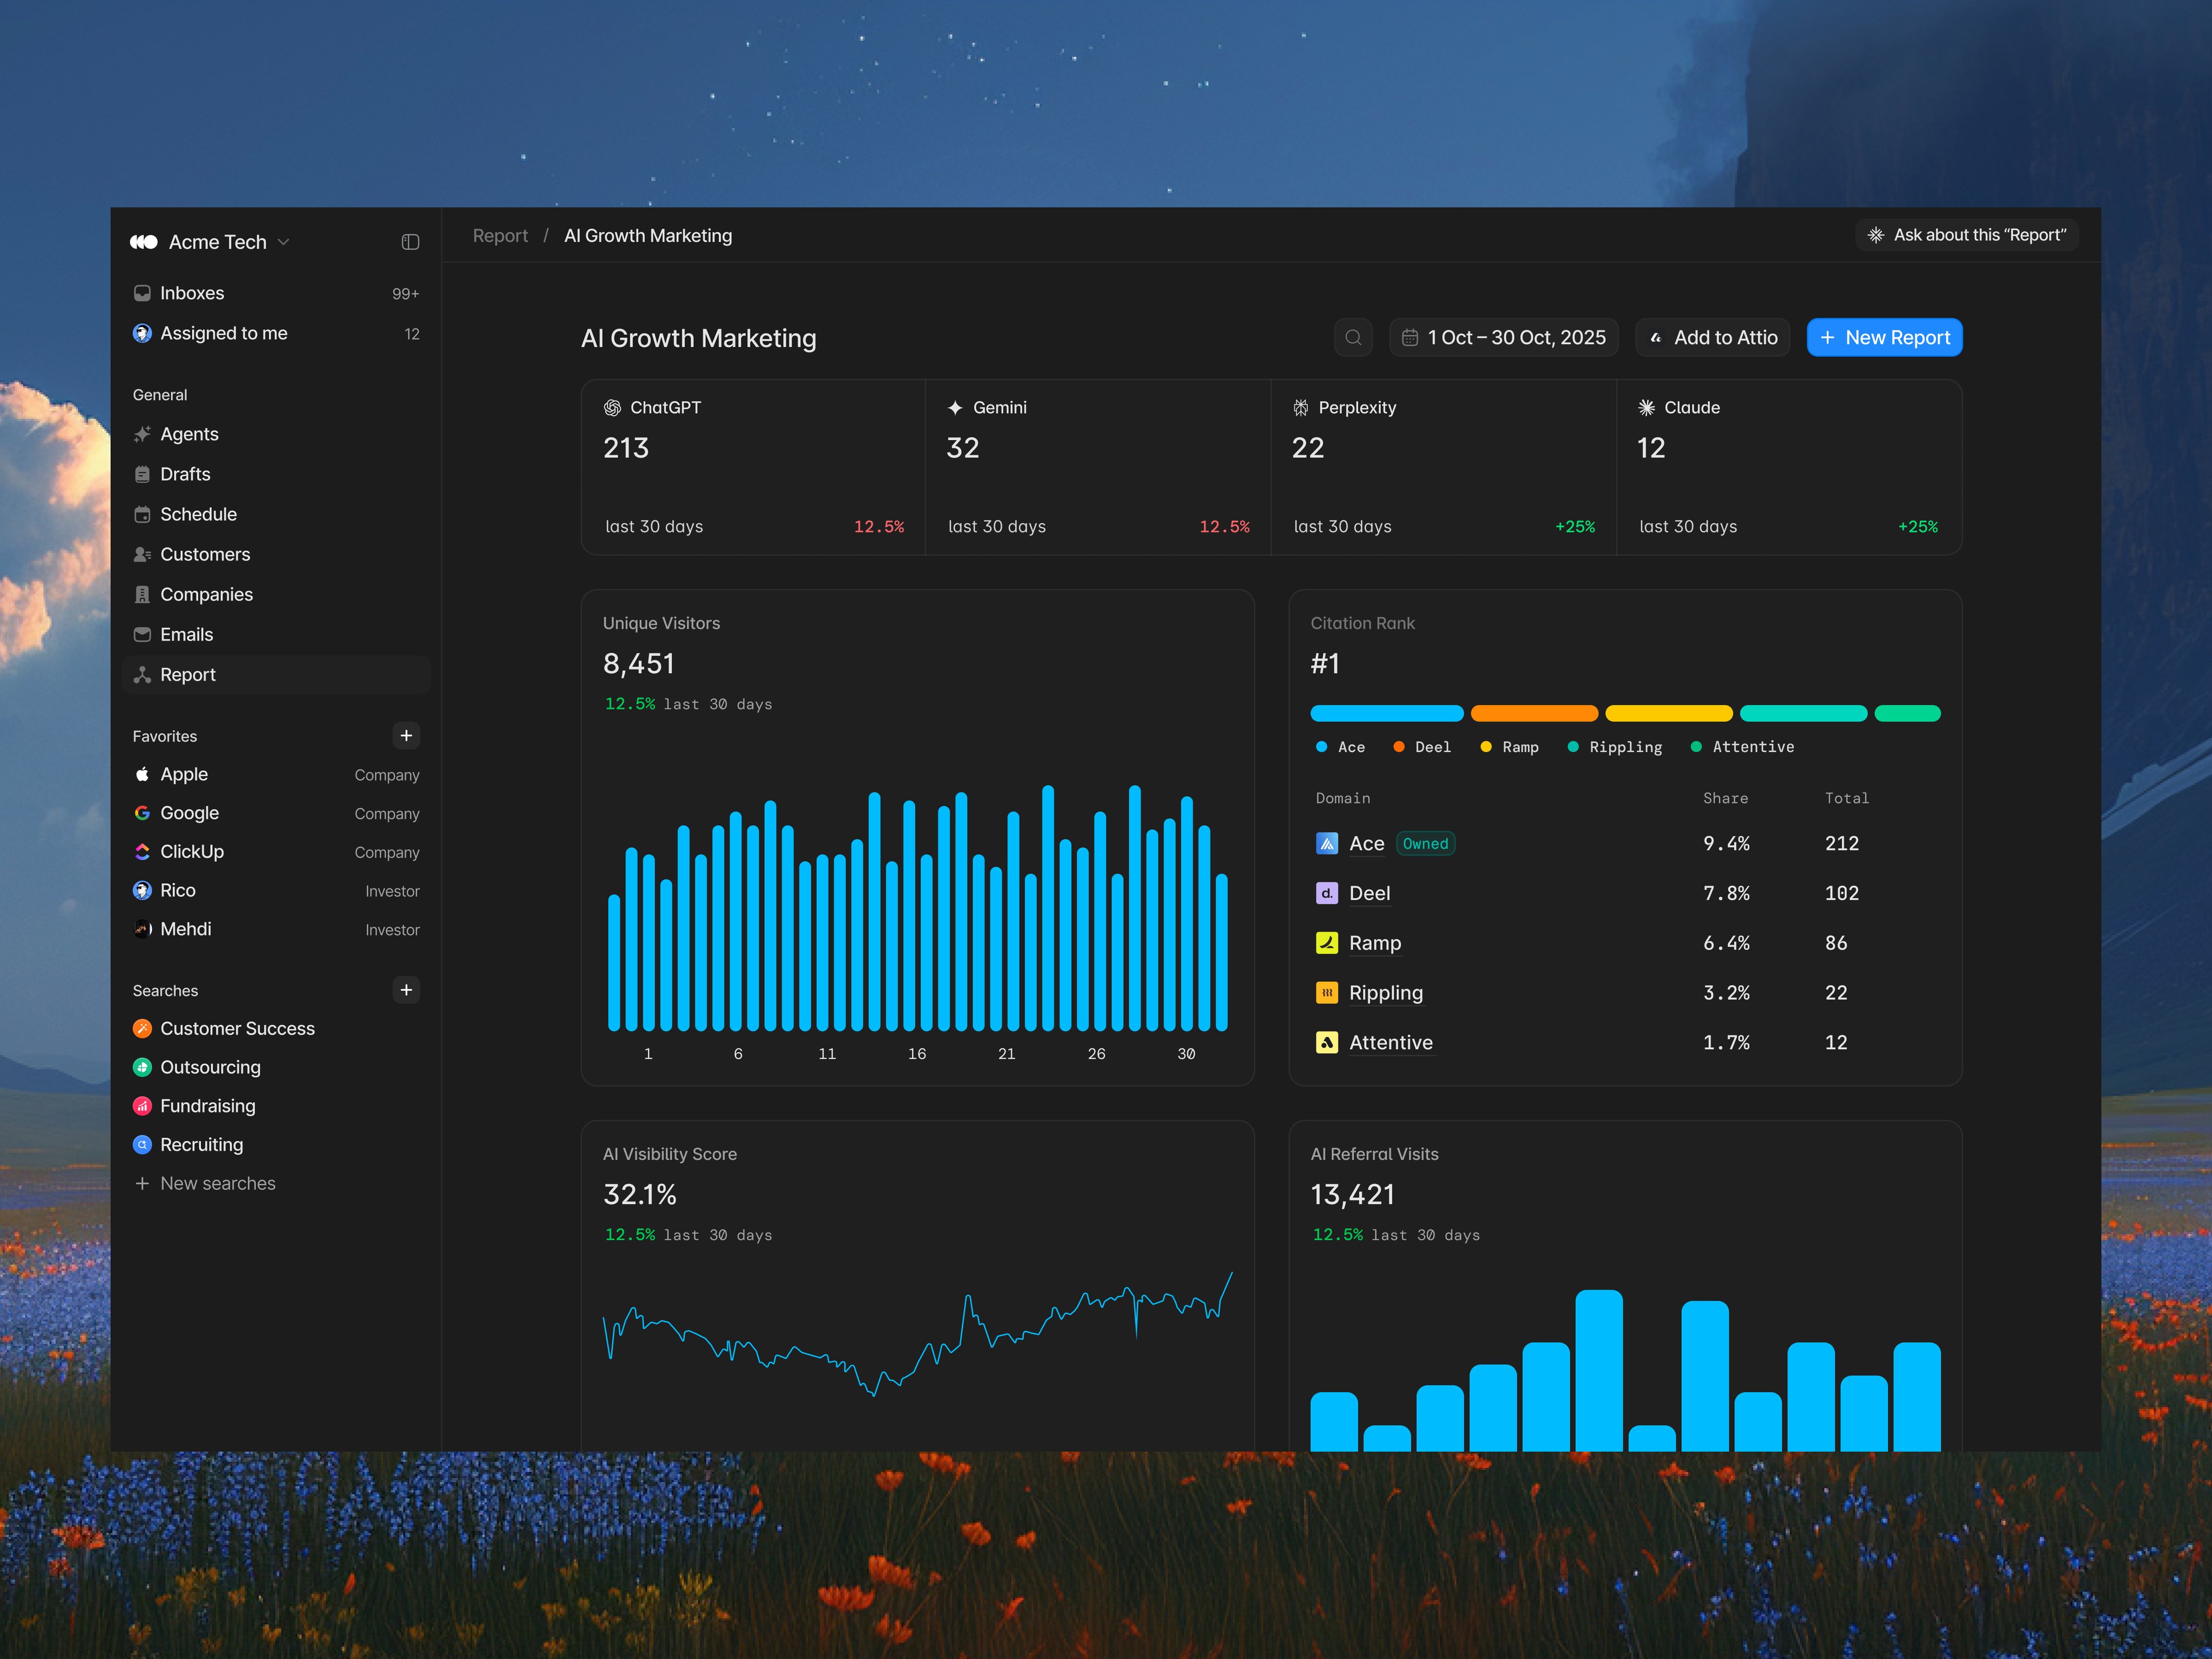Click the teal Rippling rank bar

pyautogui.click(x=1804, y=713)
